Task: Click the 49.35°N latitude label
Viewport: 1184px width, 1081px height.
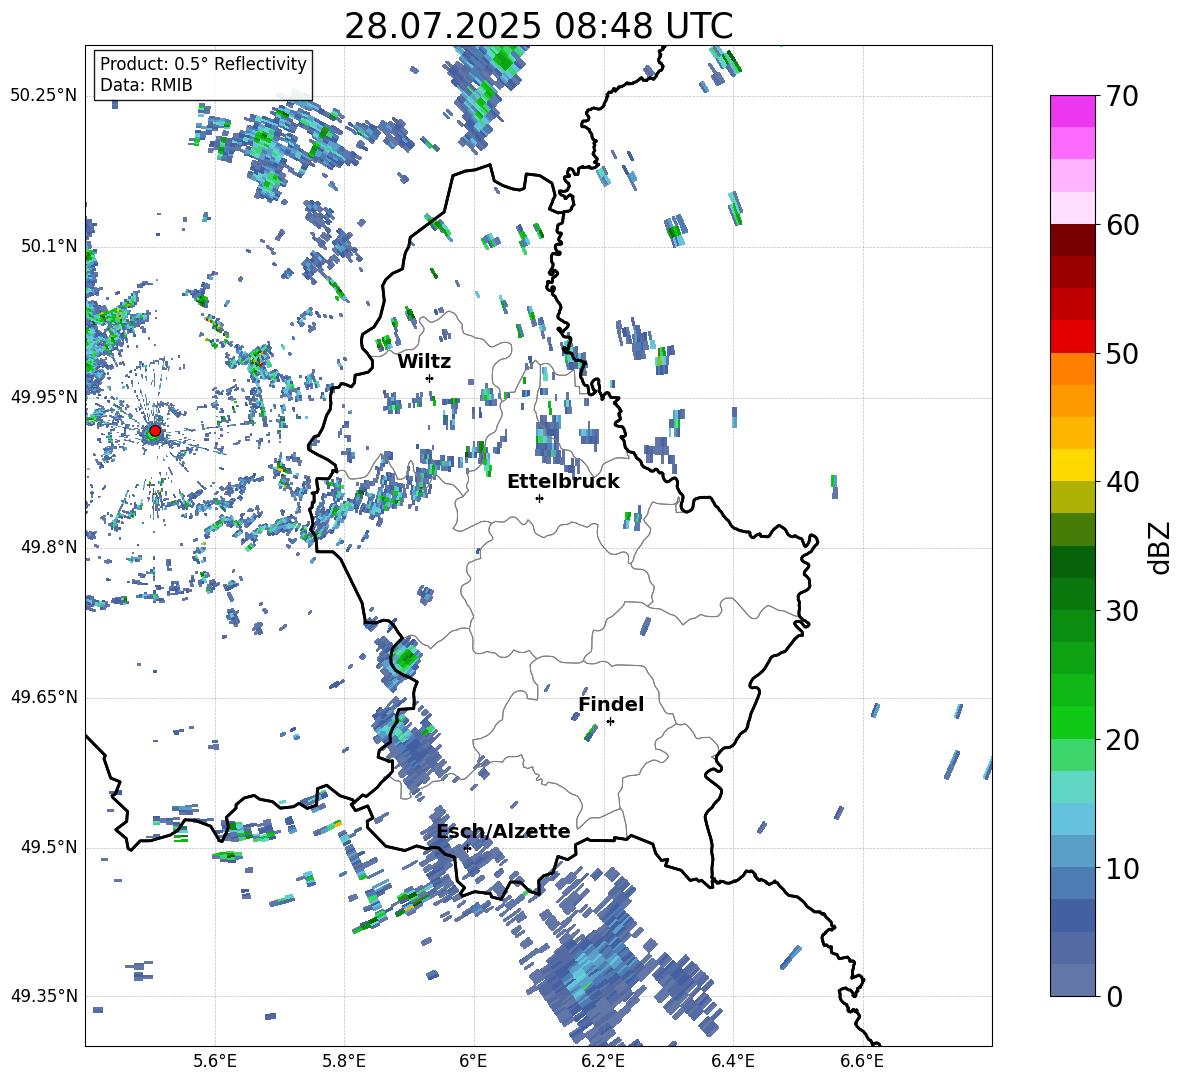Action: coord(44,996)
